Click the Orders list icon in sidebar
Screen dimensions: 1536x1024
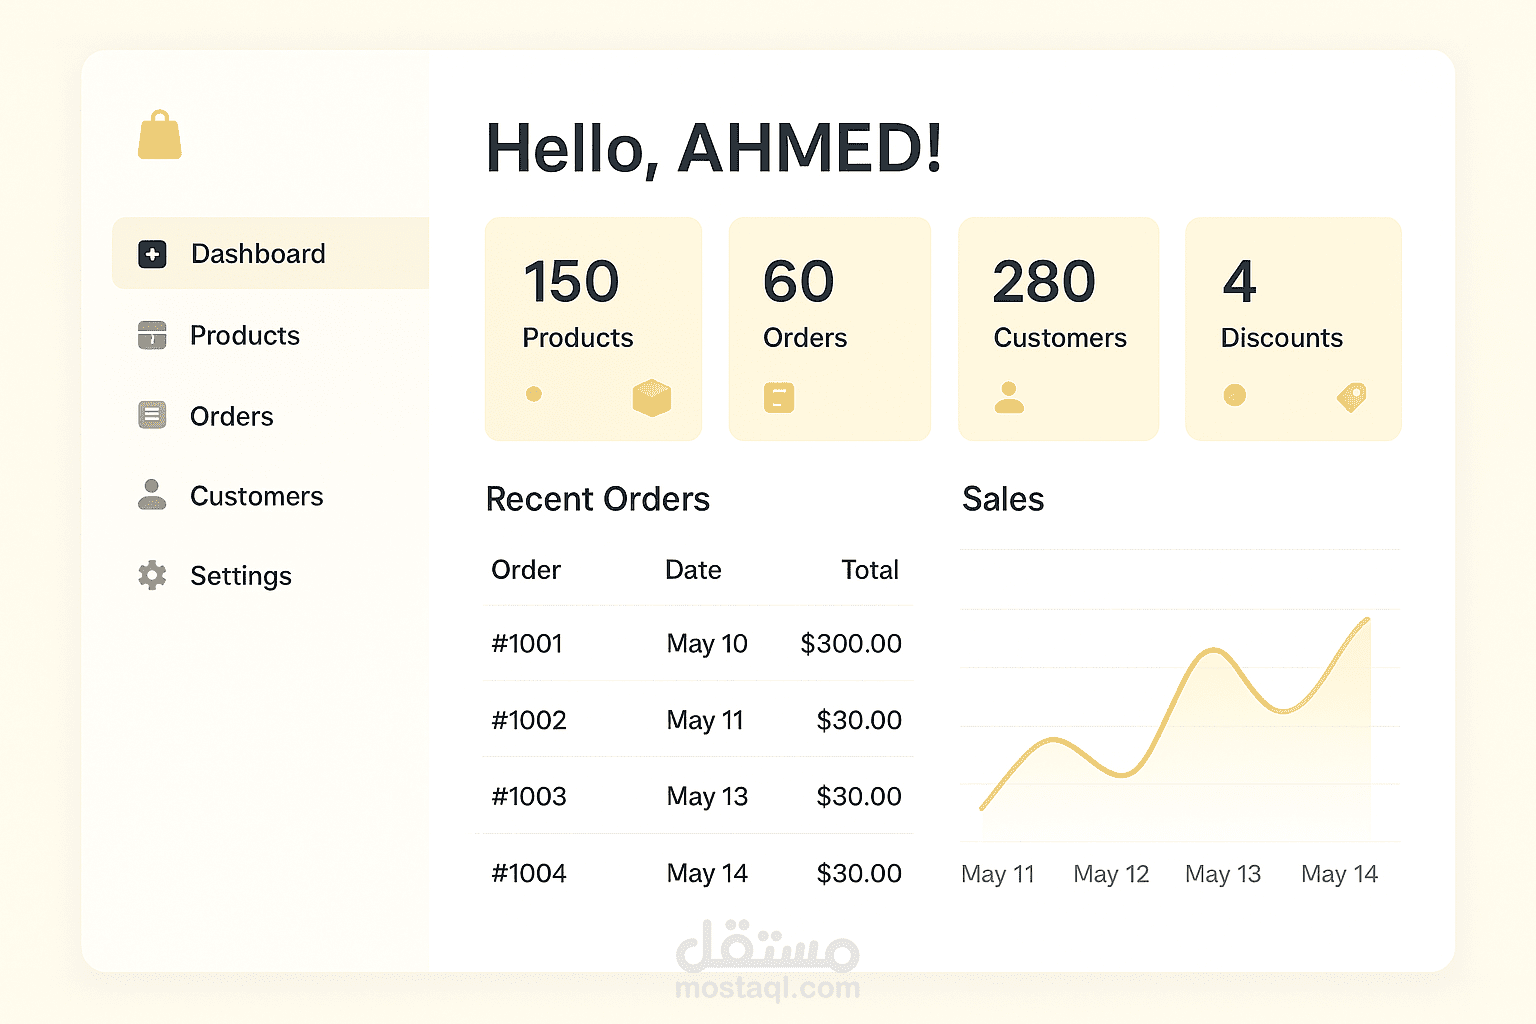[x=152, y=415]
